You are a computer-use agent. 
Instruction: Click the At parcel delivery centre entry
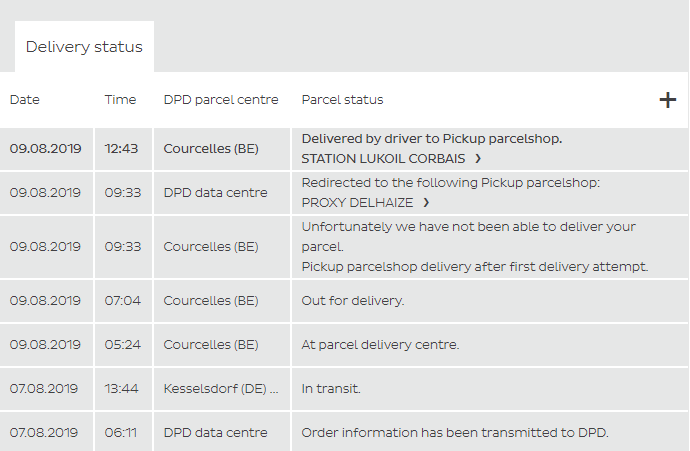coord(380,345)
